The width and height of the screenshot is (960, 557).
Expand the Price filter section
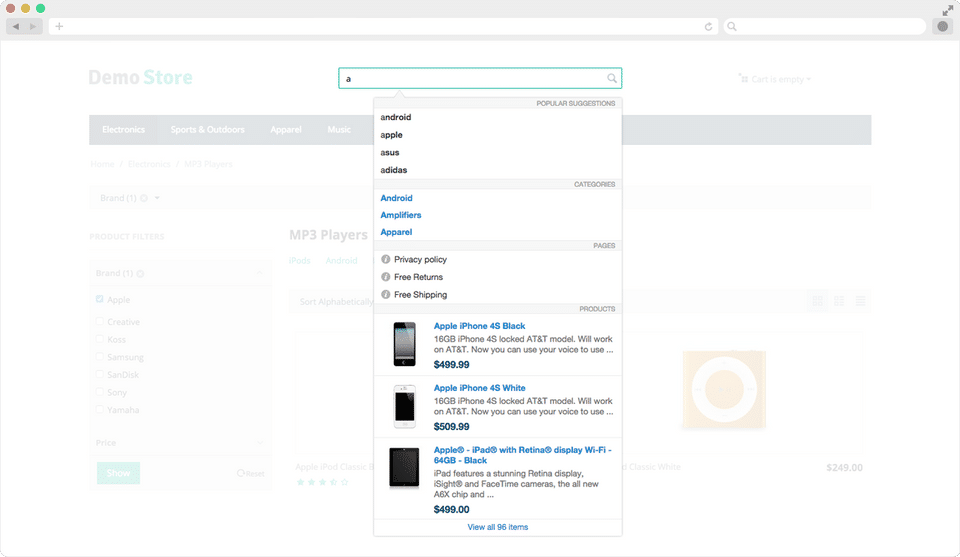coord(180,443)
